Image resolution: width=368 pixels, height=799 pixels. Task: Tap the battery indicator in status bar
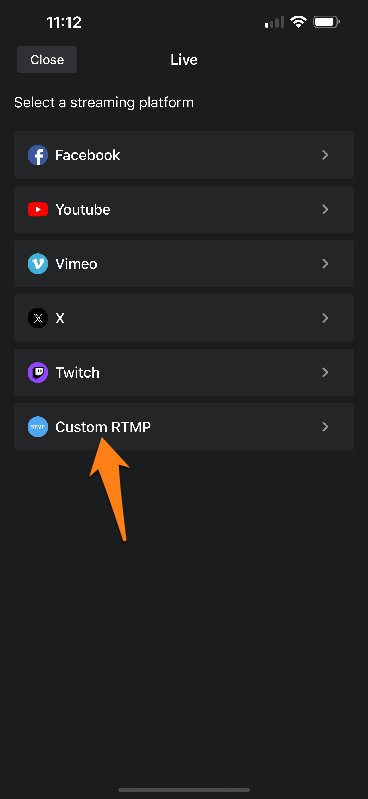[326, 22]
